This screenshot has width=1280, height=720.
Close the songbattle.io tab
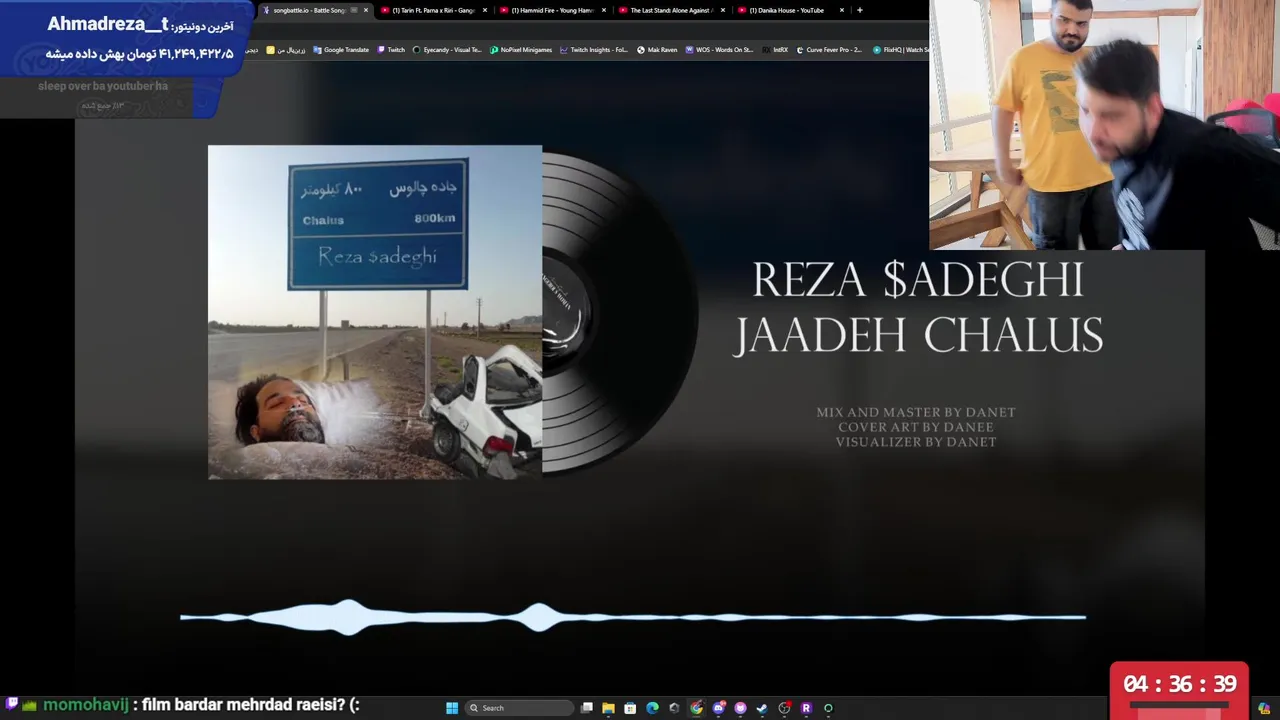(366, 10)
